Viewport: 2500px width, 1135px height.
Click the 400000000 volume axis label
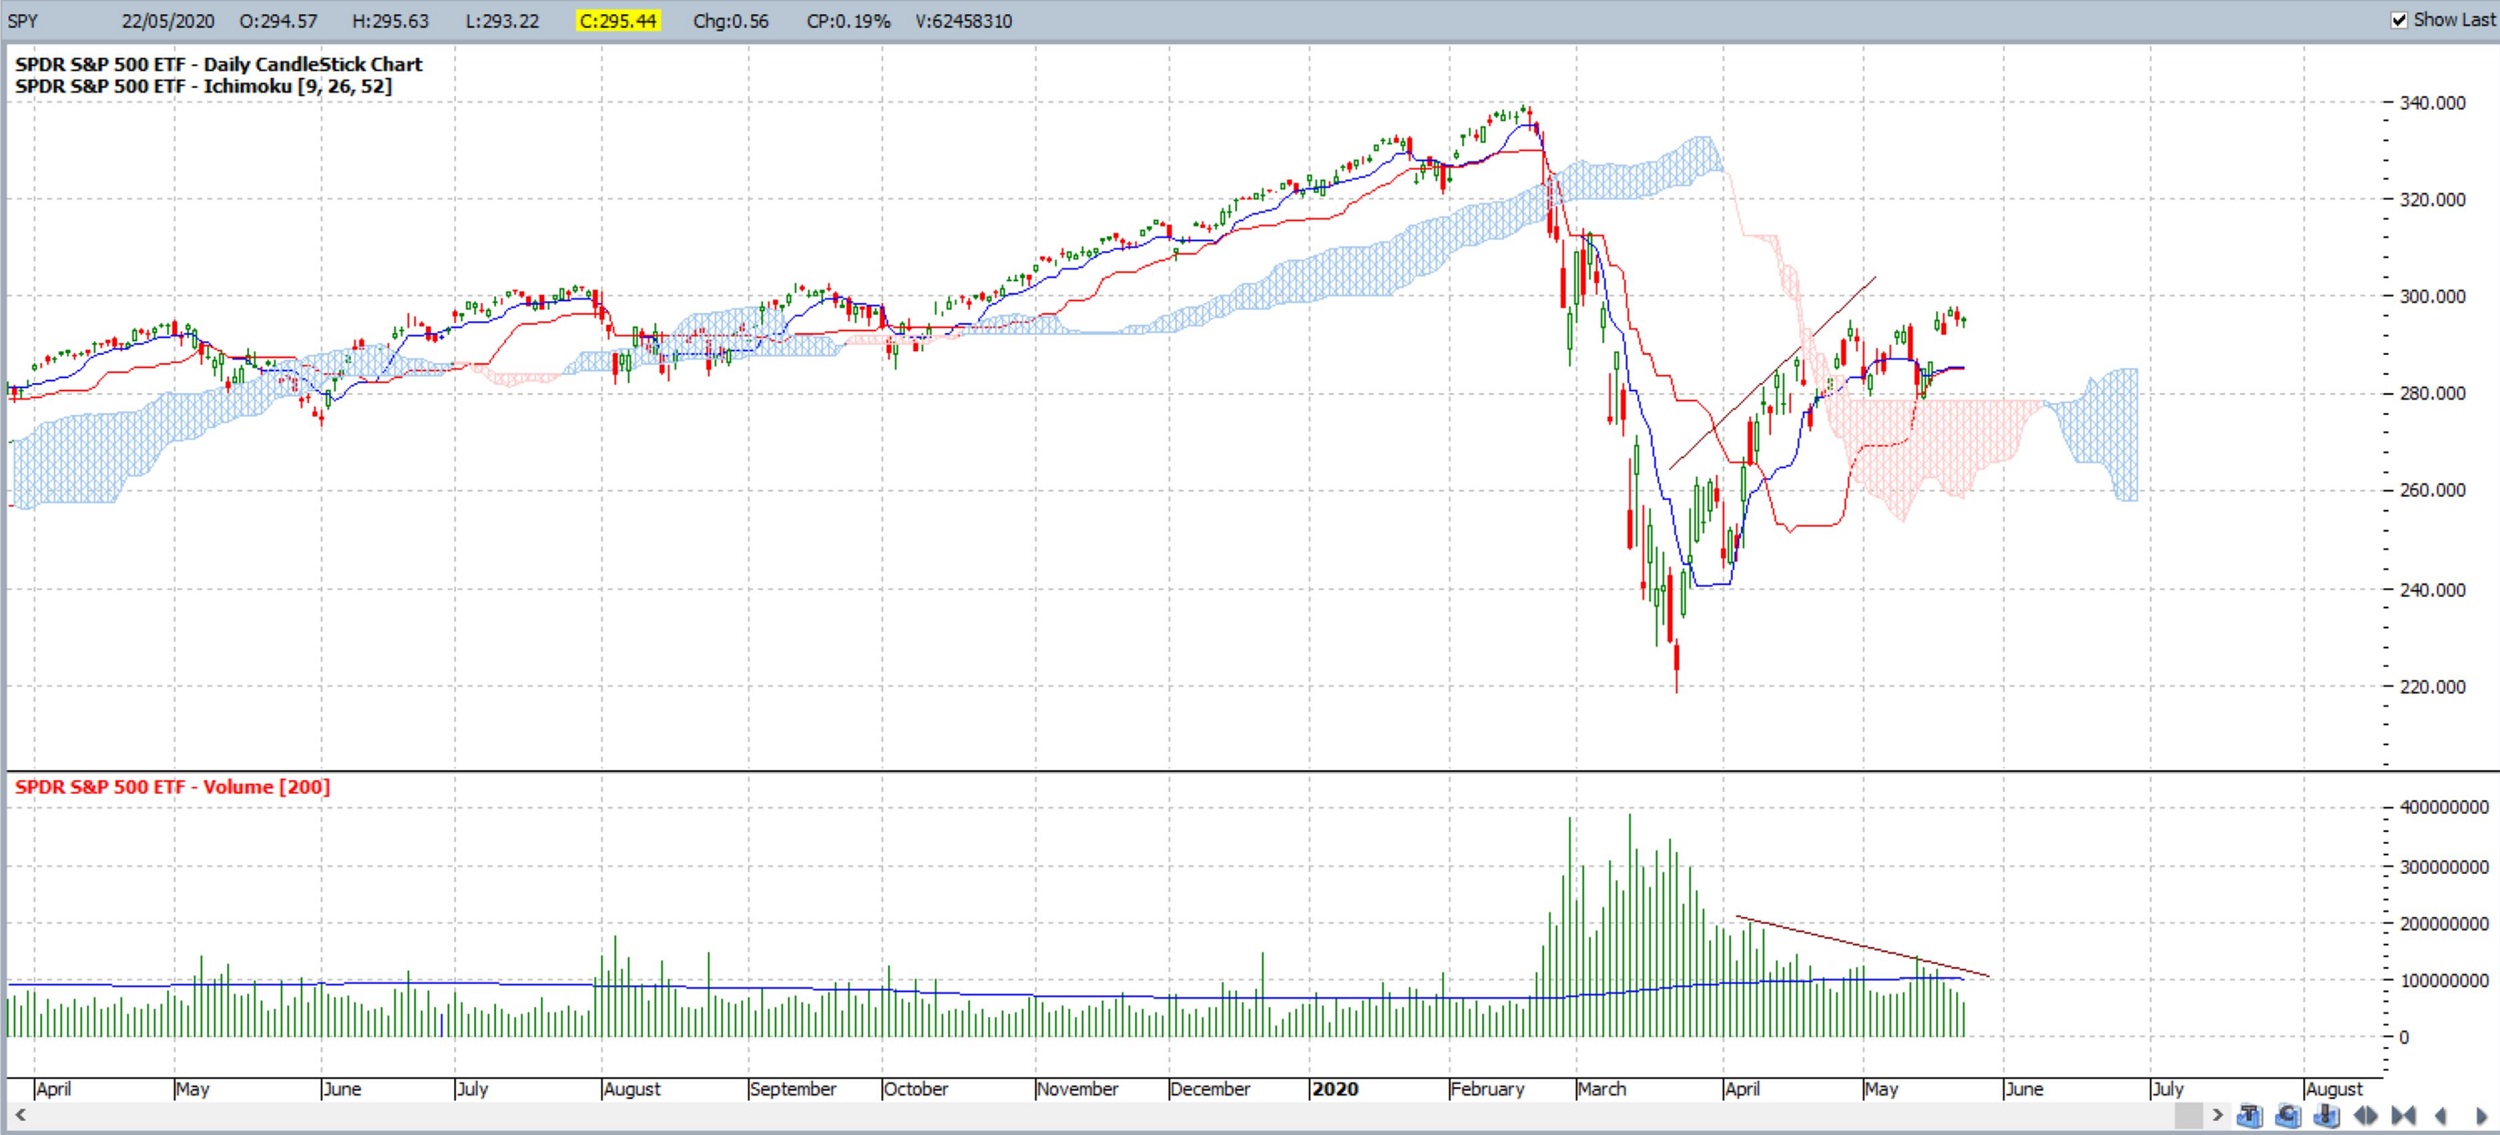click(2444, 808)
